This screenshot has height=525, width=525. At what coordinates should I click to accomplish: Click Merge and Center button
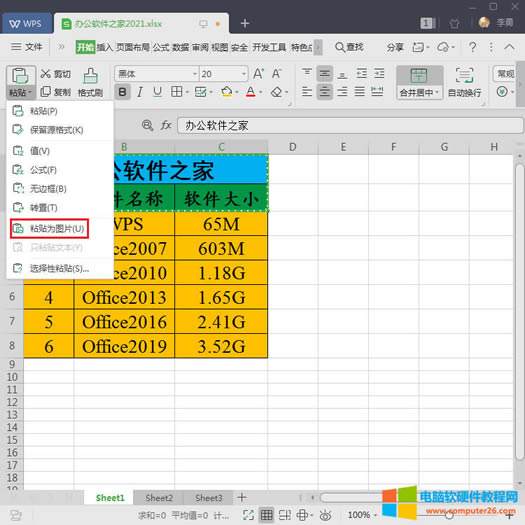419,82
